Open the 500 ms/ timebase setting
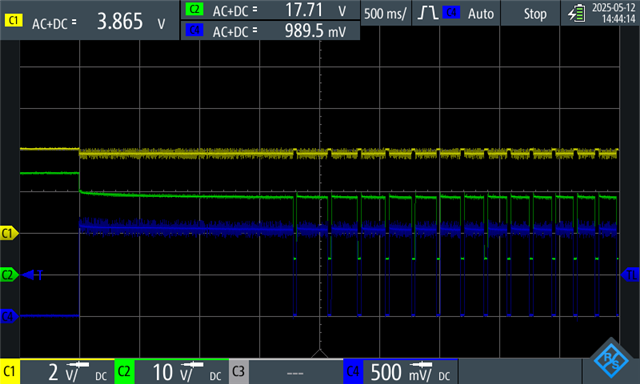 click(x=385, y=14)
